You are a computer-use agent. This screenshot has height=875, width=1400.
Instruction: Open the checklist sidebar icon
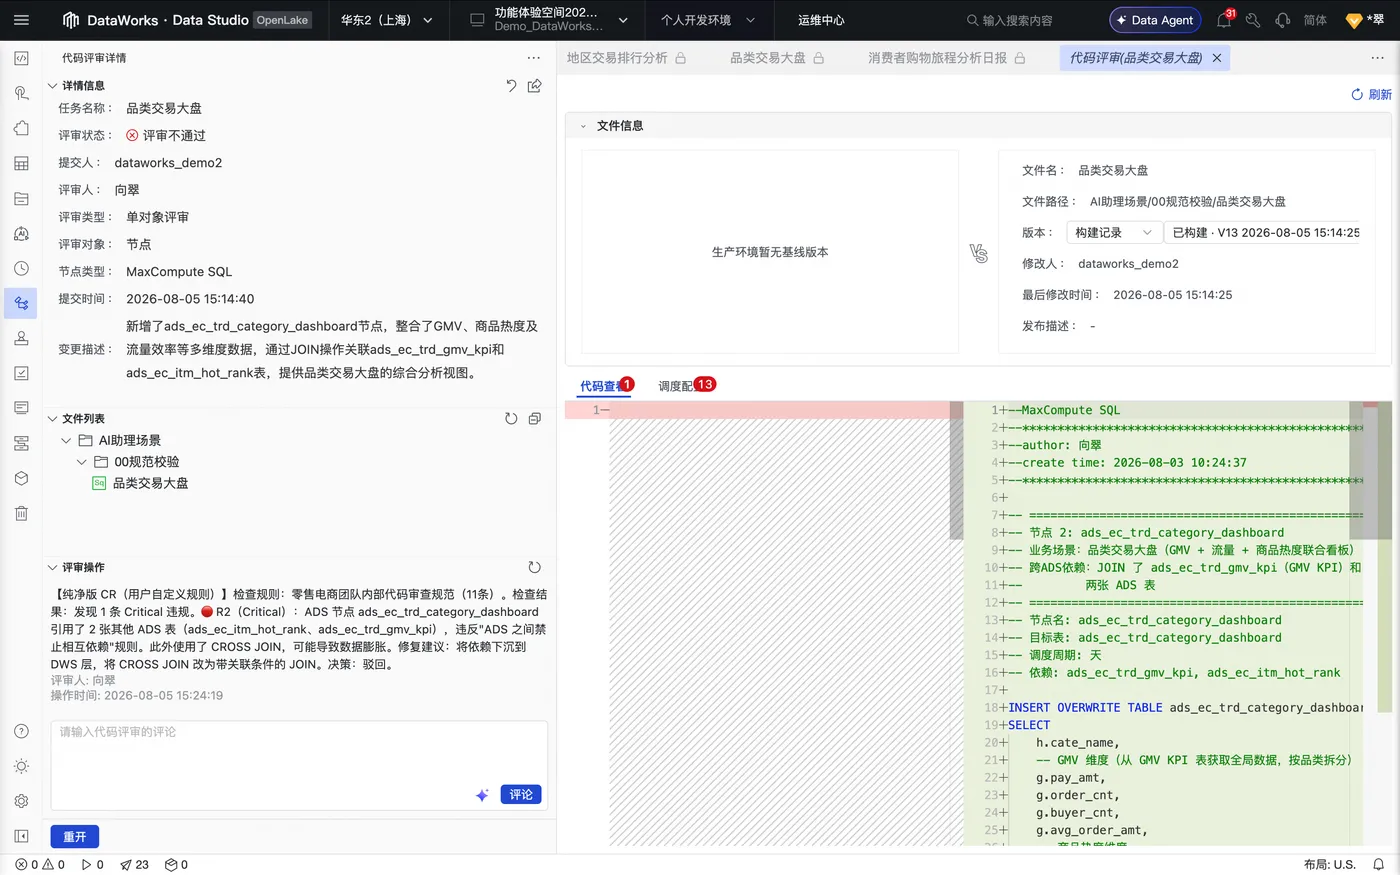(x=21, y=373)
